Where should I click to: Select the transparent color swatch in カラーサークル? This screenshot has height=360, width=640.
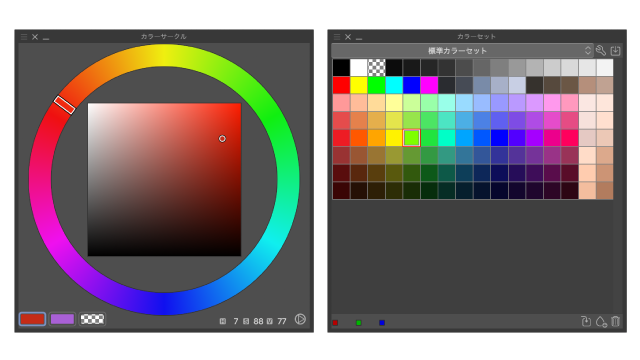pyautogui.click(x=92, y=319)
